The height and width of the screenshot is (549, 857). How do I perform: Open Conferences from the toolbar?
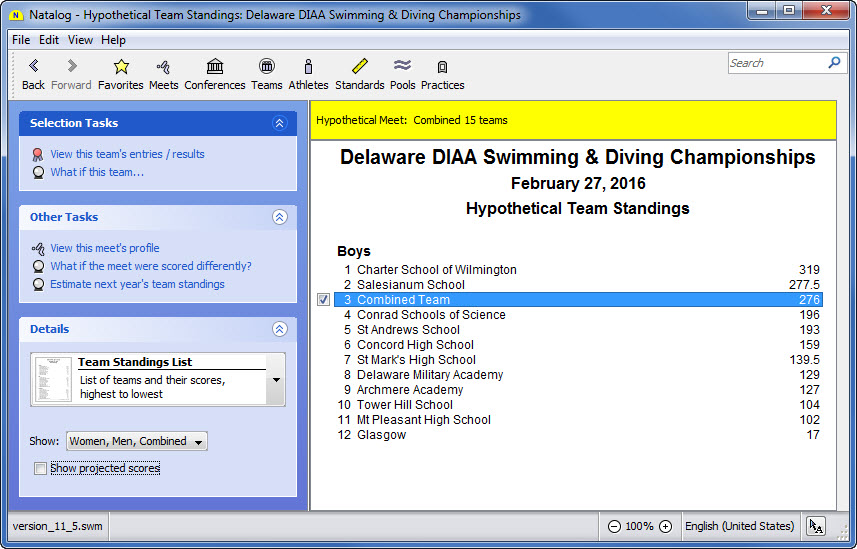pyautogui.click(x=214, y=67)
